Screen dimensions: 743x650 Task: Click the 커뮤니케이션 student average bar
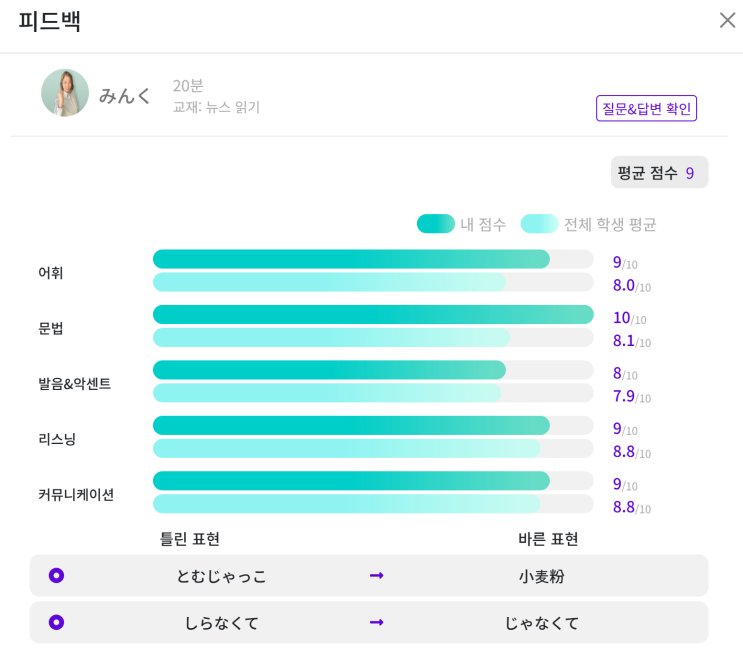[x=347, y=504]
